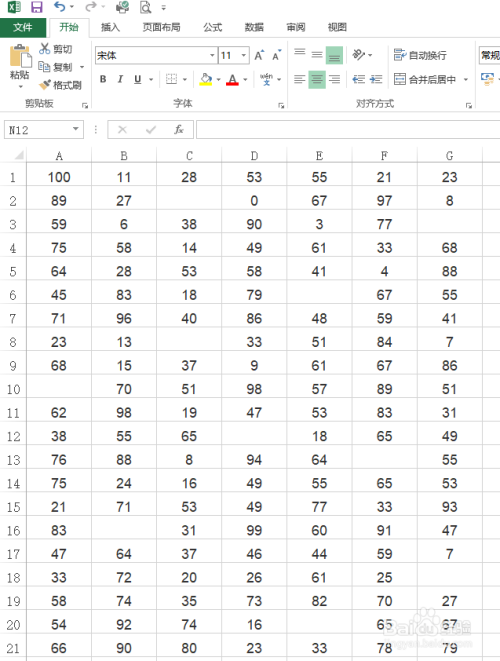Viewport: 500px width, 661px height.
Task: Toggle italic formatting
Action: pos(120,79)
